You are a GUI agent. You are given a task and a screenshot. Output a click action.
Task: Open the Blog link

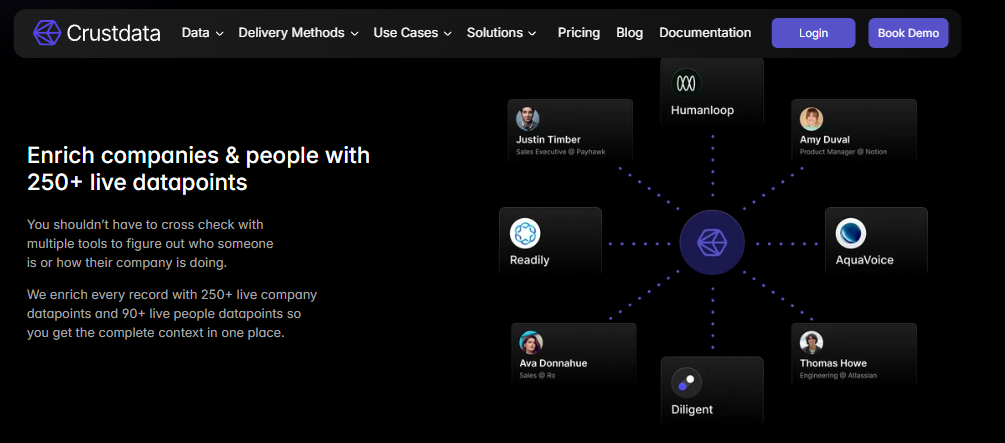pos(629,33)
